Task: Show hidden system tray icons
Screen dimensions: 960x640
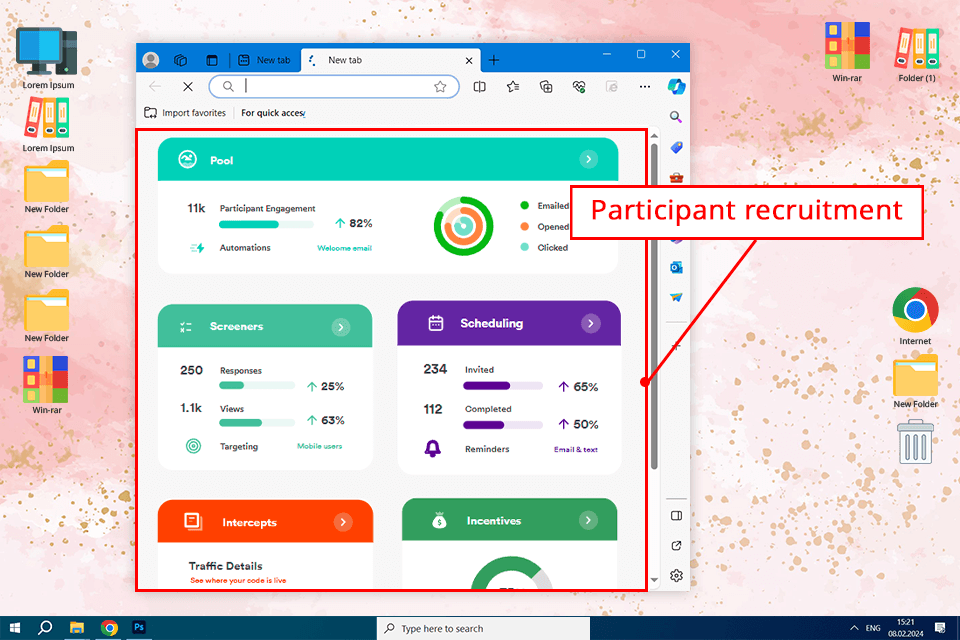Action: [x=854, y=628]
